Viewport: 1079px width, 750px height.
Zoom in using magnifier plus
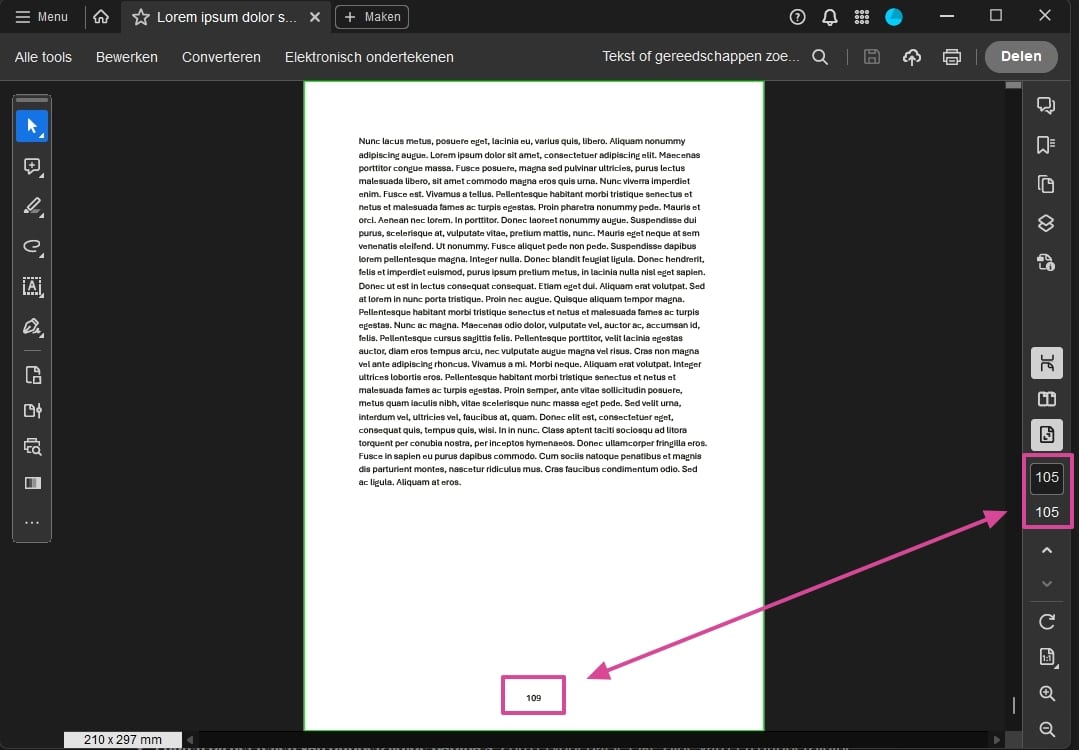pyautogui.click(x=1047, y=694)
